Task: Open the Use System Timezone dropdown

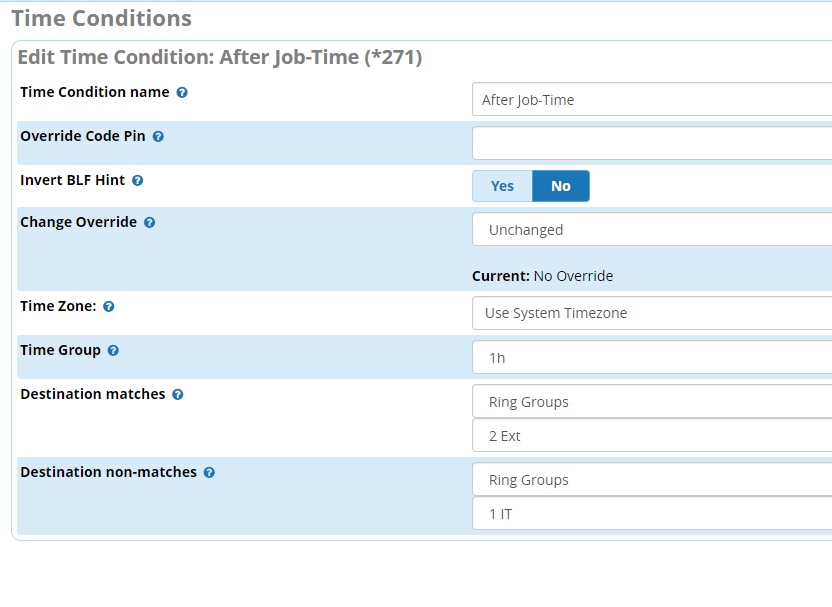Action: pos(650,313)
